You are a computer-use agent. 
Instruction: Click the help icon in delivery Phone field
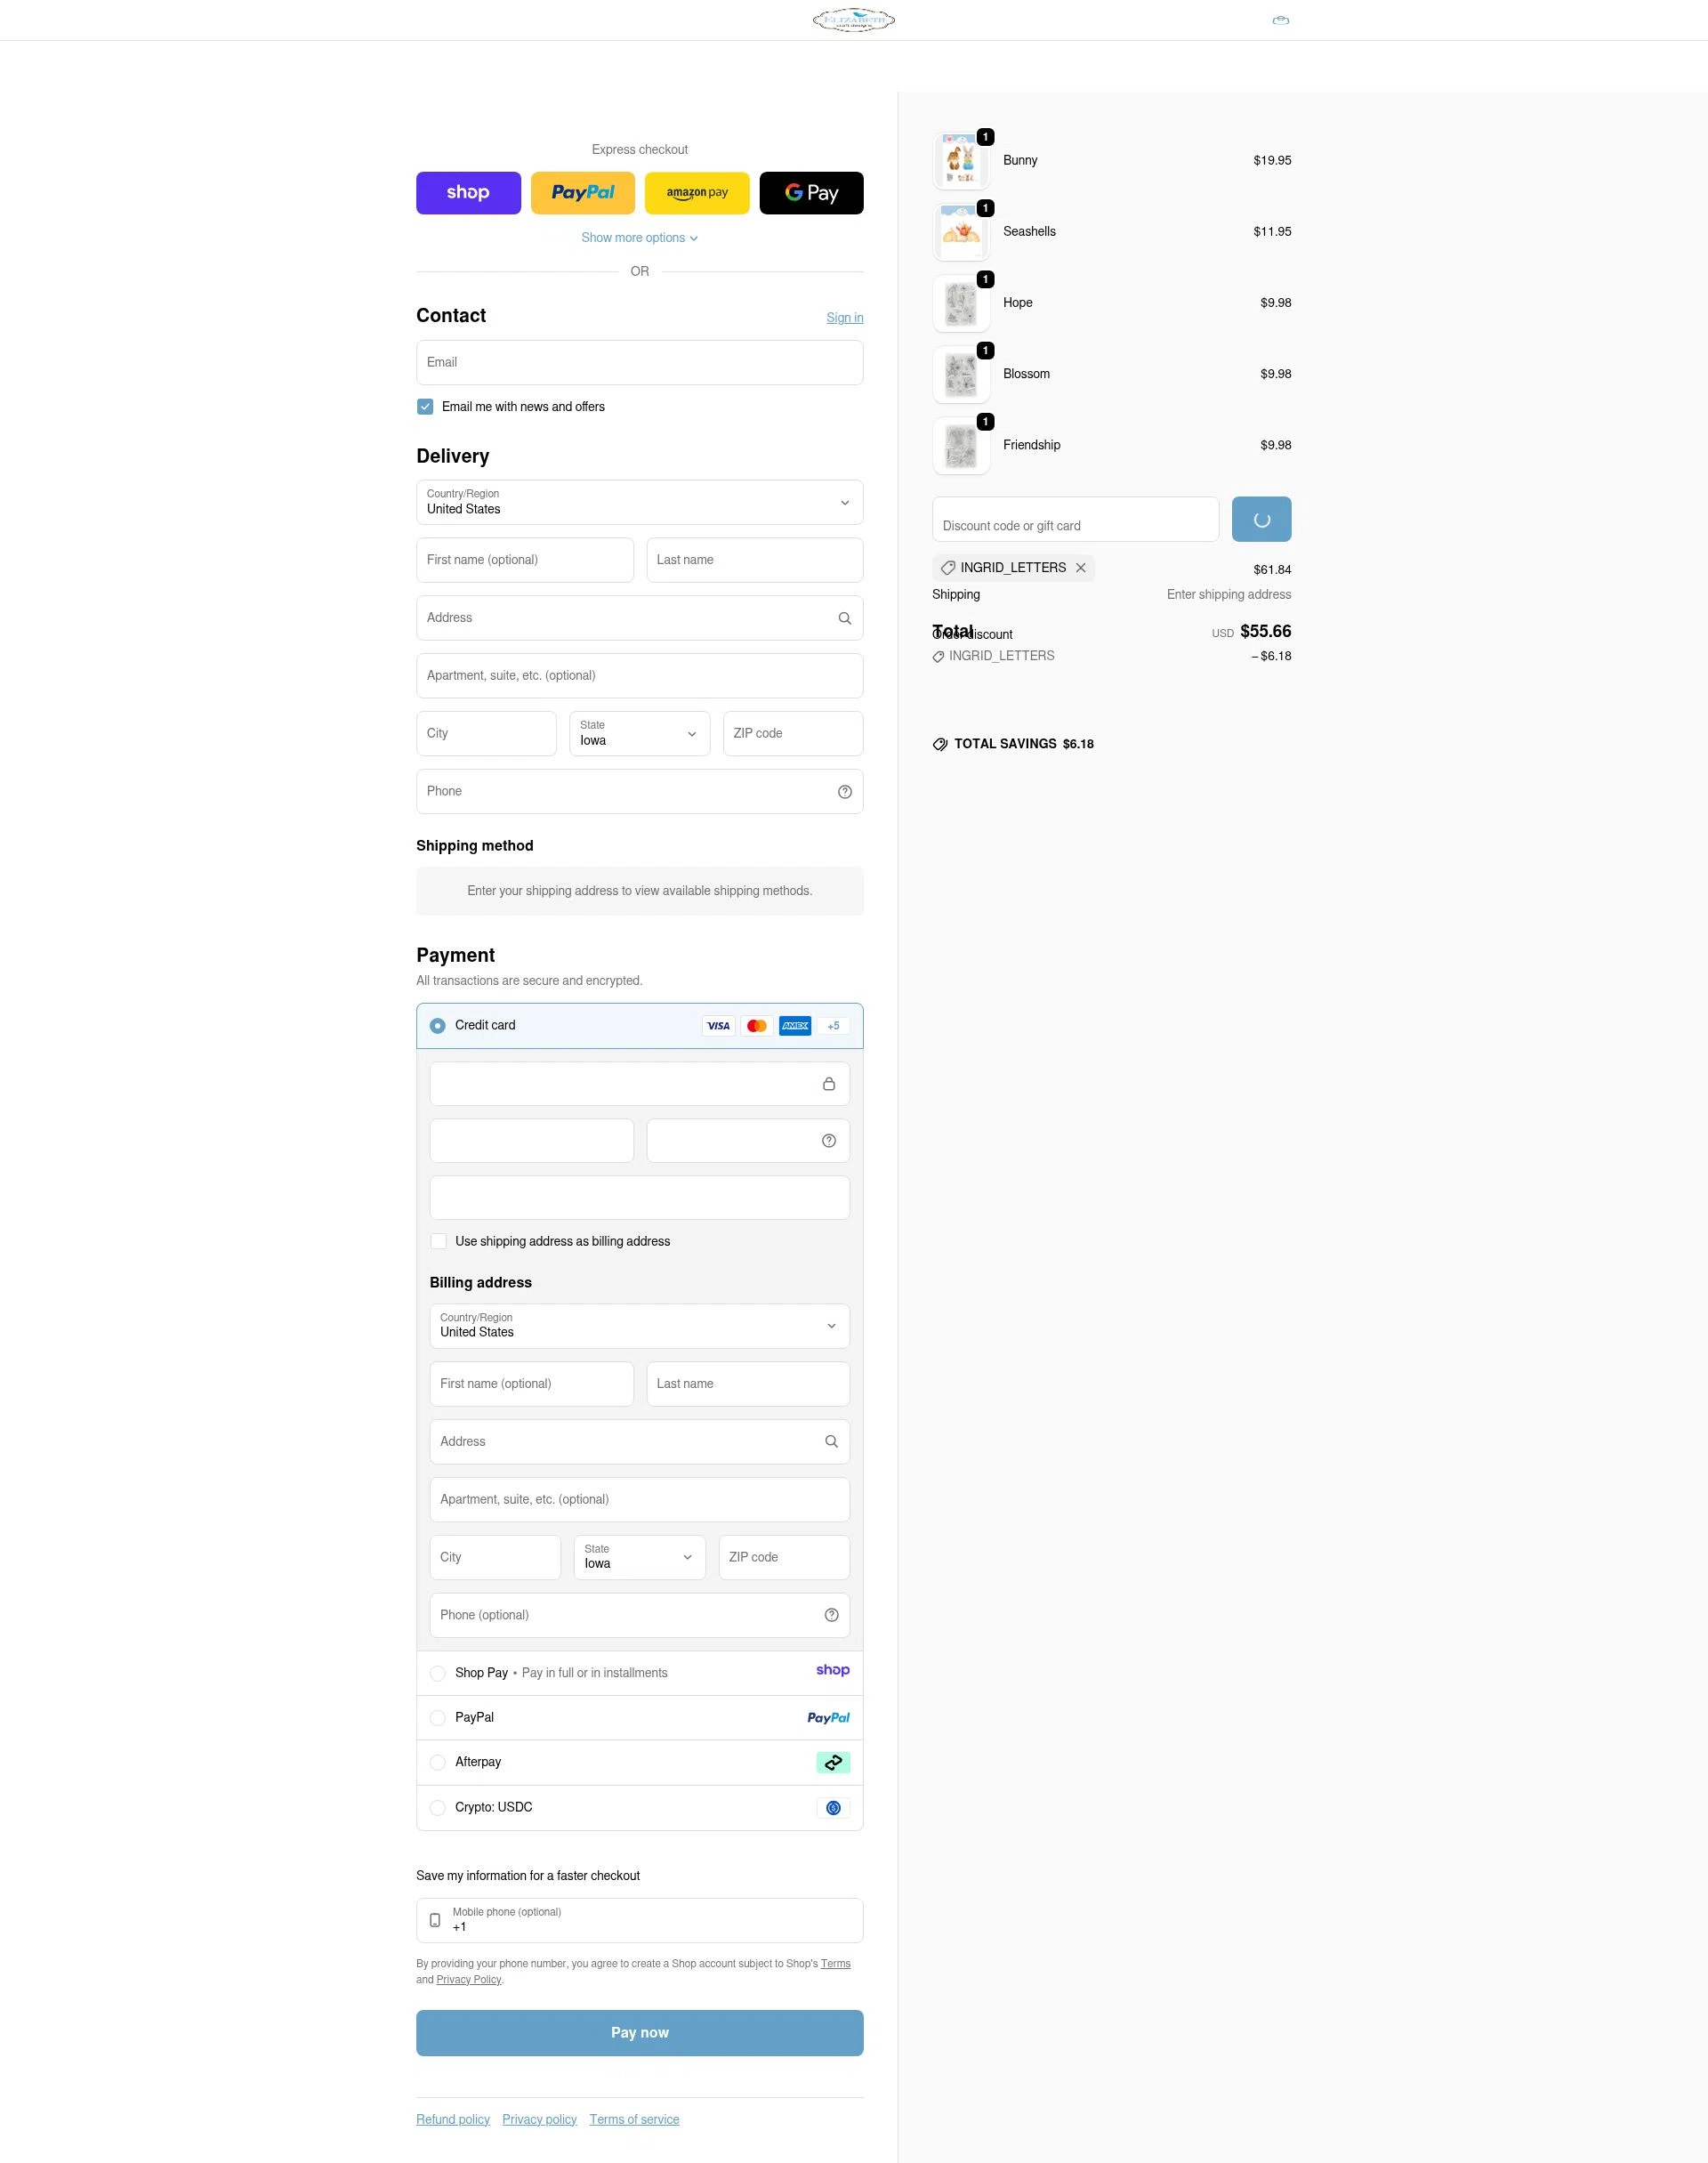(x=844, y=792)
